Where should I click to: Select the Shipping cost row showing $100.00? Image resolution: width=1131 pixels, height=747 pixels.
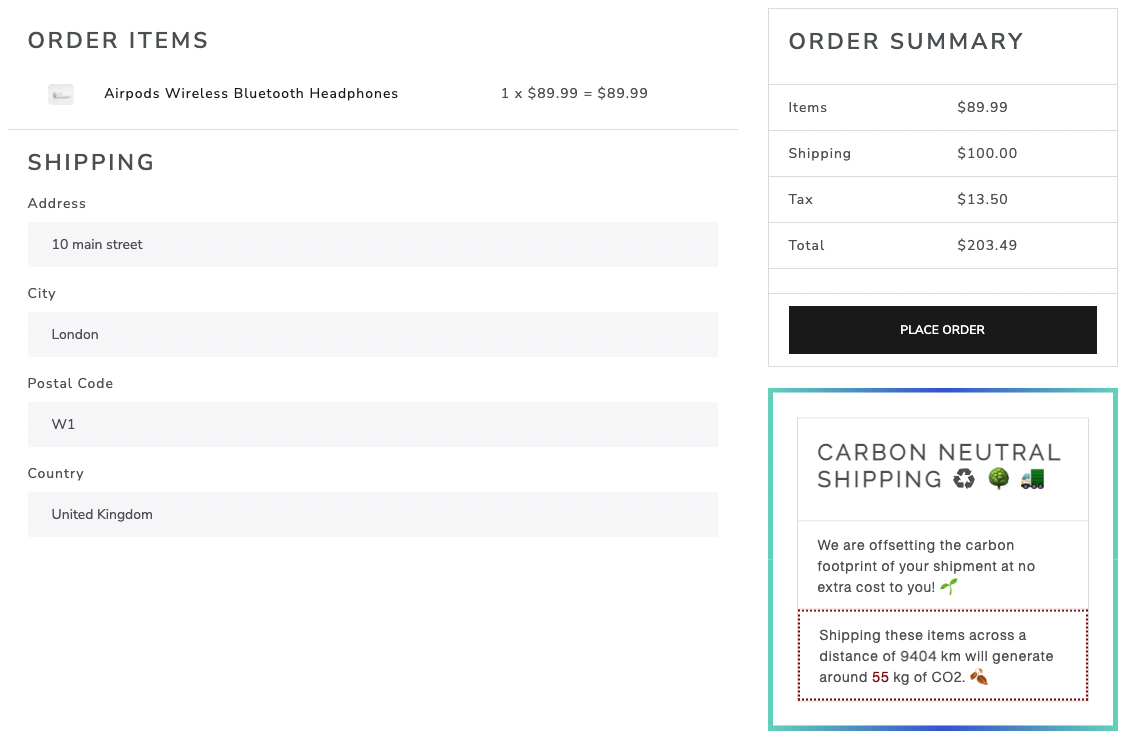pyautogui.click(x=942, y=153)
